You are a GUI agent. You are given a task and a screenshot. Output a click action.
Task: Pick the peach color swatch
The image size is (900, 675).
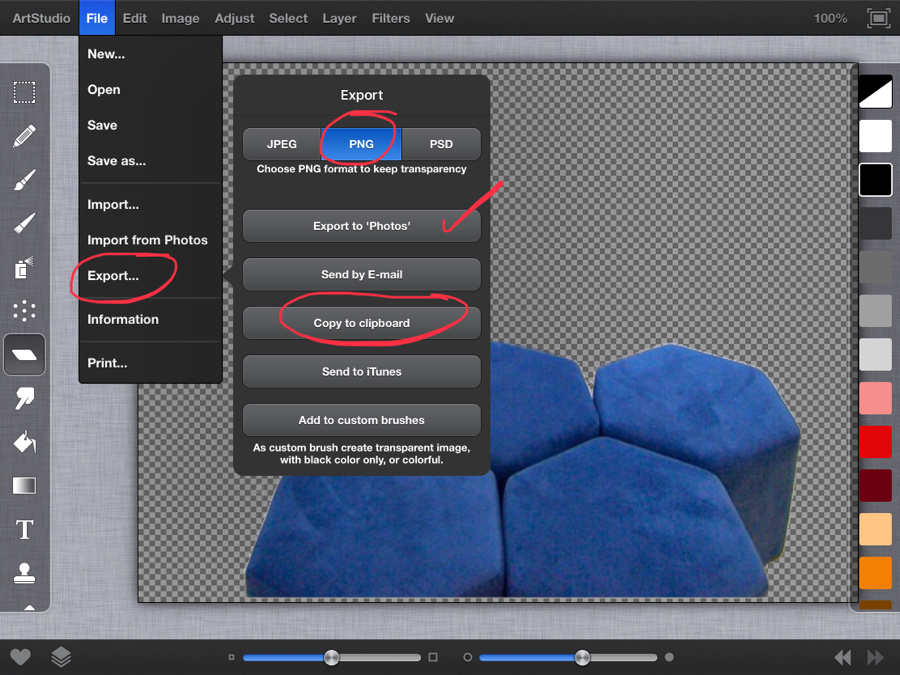tap(875, 529)
